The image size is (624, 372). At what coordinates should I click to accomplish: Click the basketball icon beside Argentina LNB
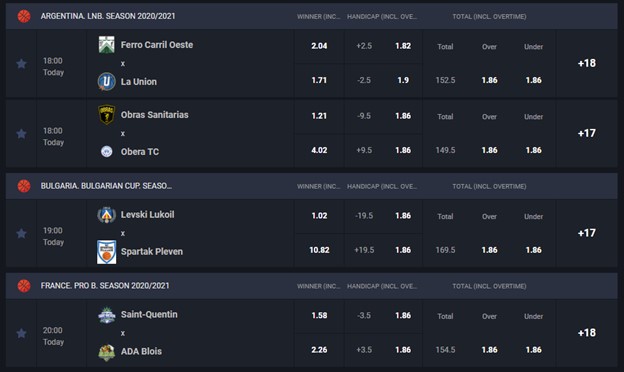point(24,16)
